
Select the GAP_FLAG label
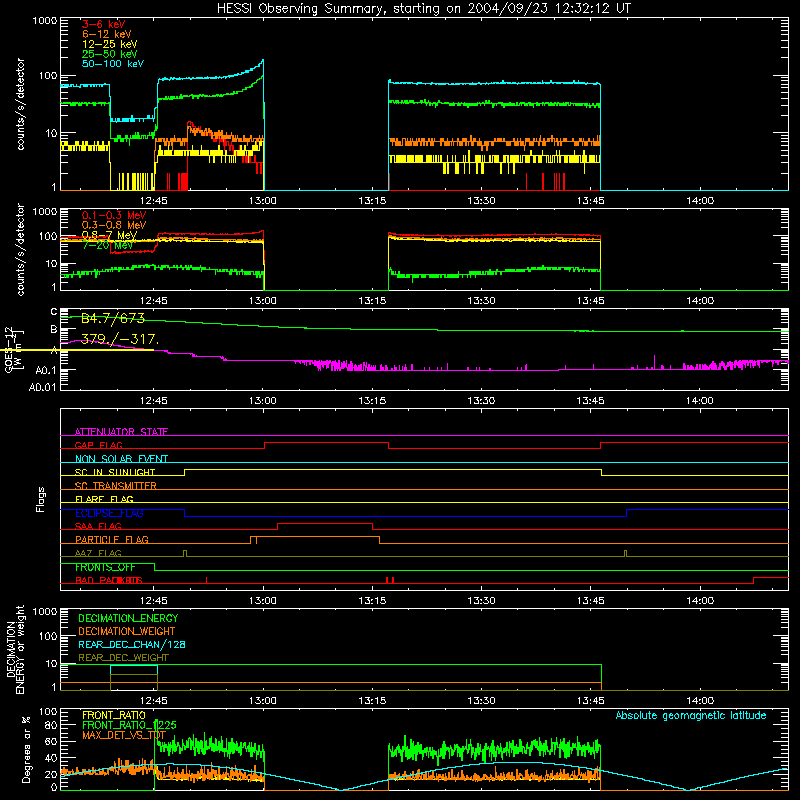[98, 445]
